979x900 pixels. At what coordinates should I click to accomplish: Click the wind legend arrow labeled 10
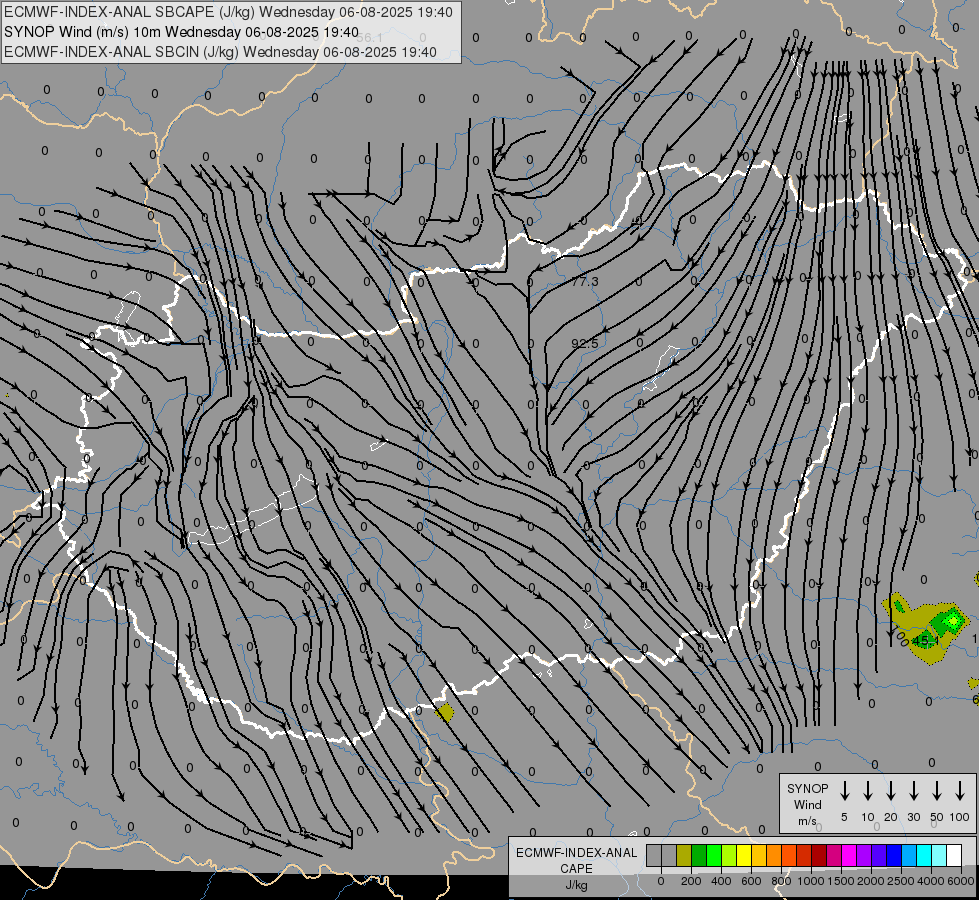tap(867, 791)
